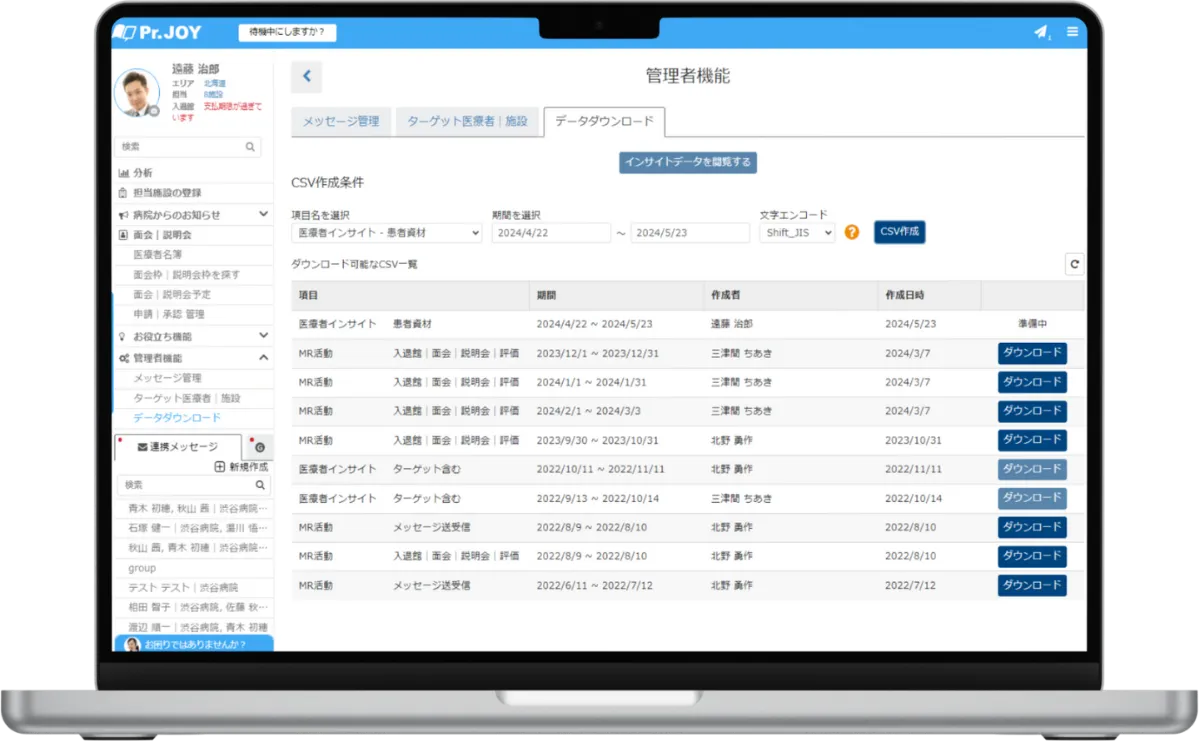This screenshot has height=741, width=1200.
Task: Open the hamburger menu in the top bar
Action: tap(1072, 32)
